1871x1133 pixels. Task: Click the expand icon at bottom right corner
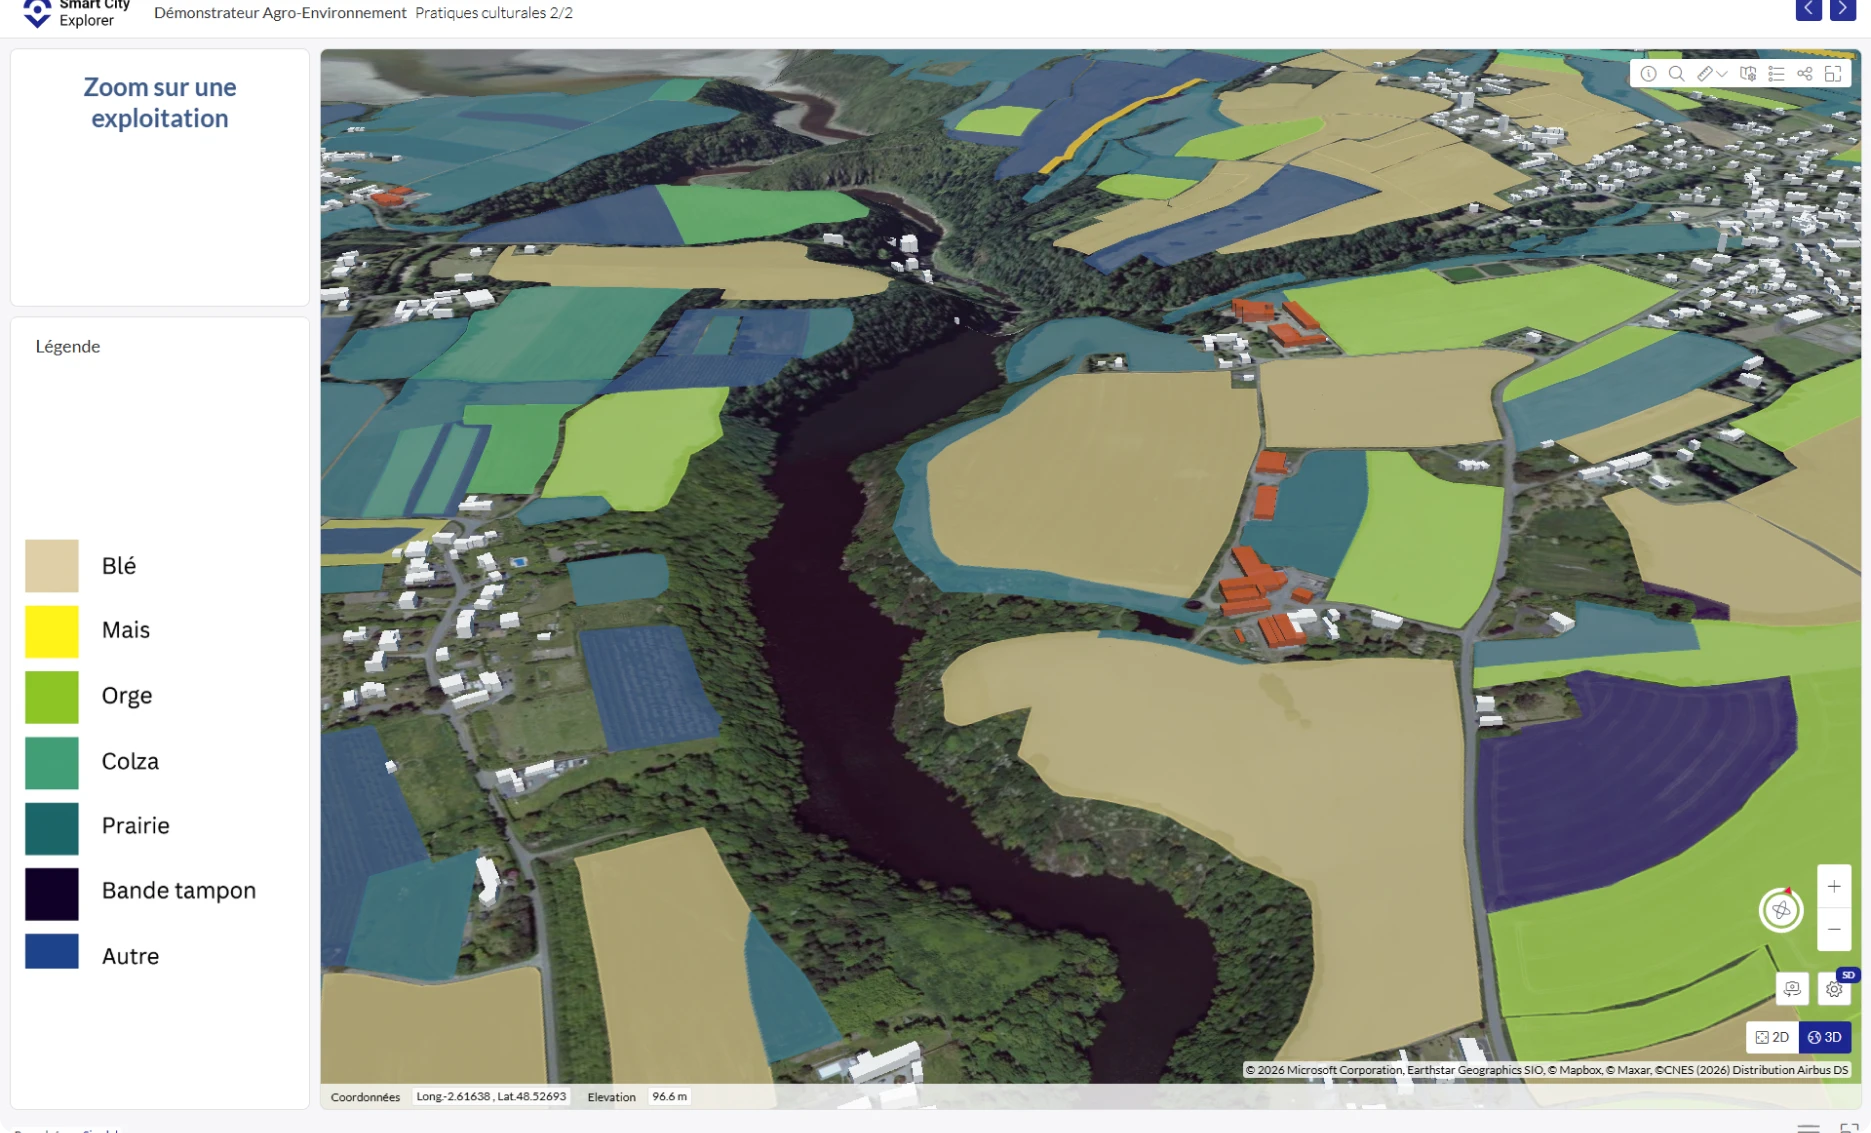1849,1128
